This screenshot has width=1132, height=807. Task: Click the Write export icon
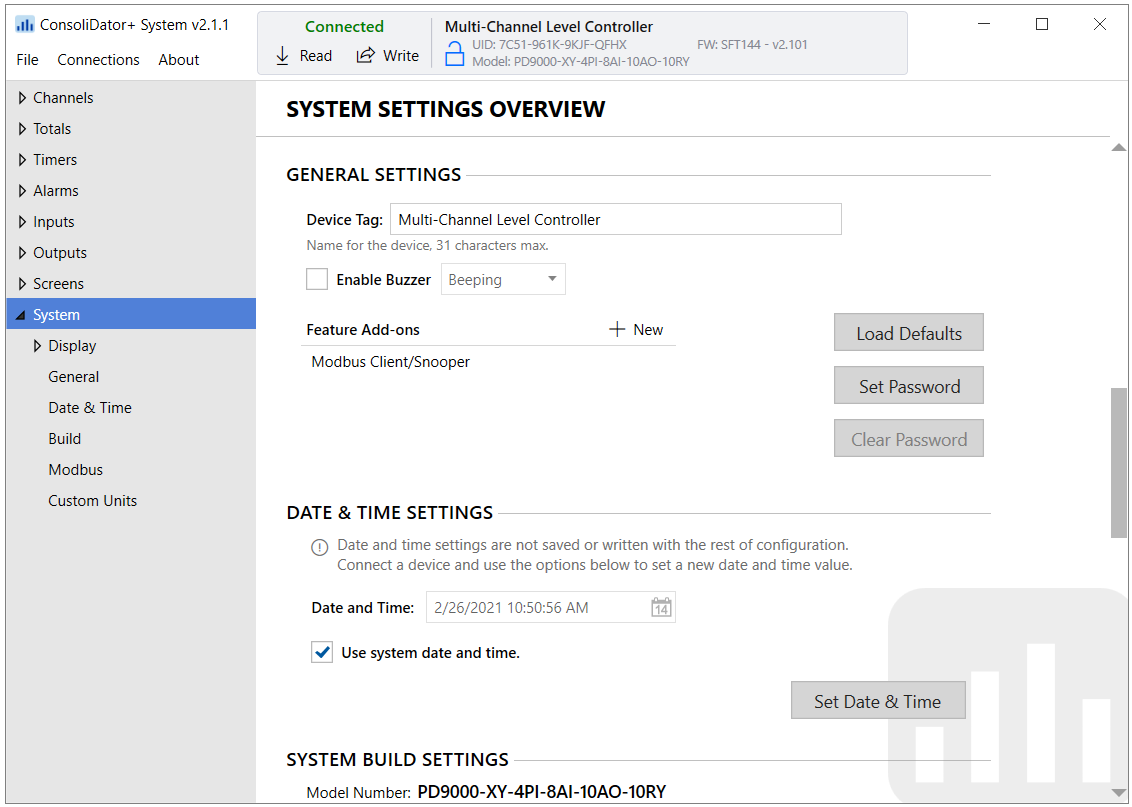[366, 56]
